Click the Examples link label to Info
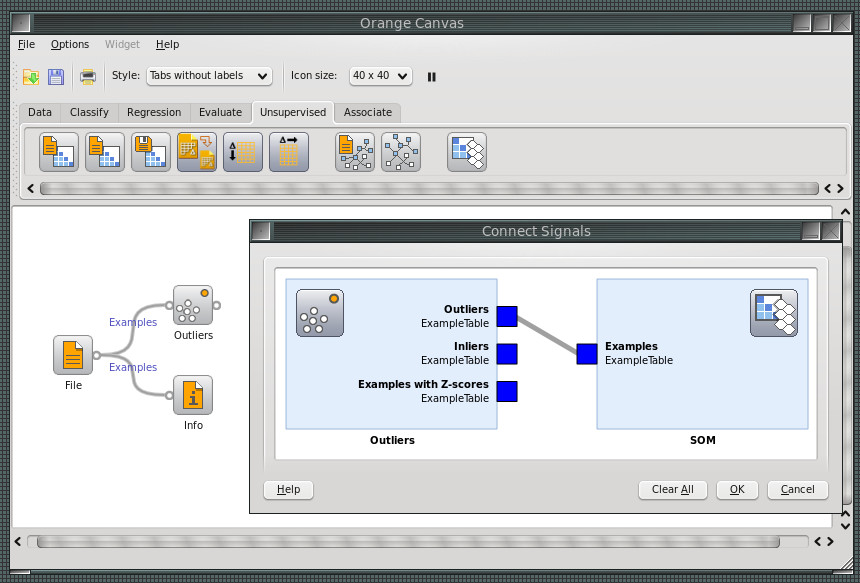Viewport: 860px width, 583px height. 133,367
